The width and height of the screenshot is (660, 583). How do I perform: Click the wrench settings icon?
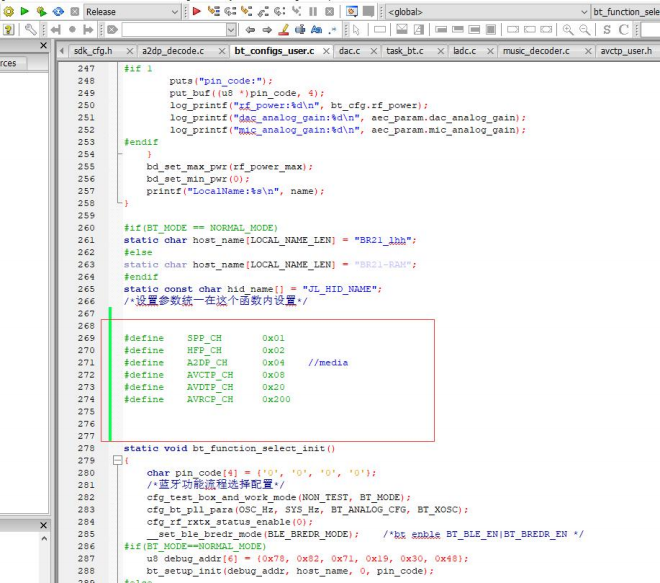30,29
